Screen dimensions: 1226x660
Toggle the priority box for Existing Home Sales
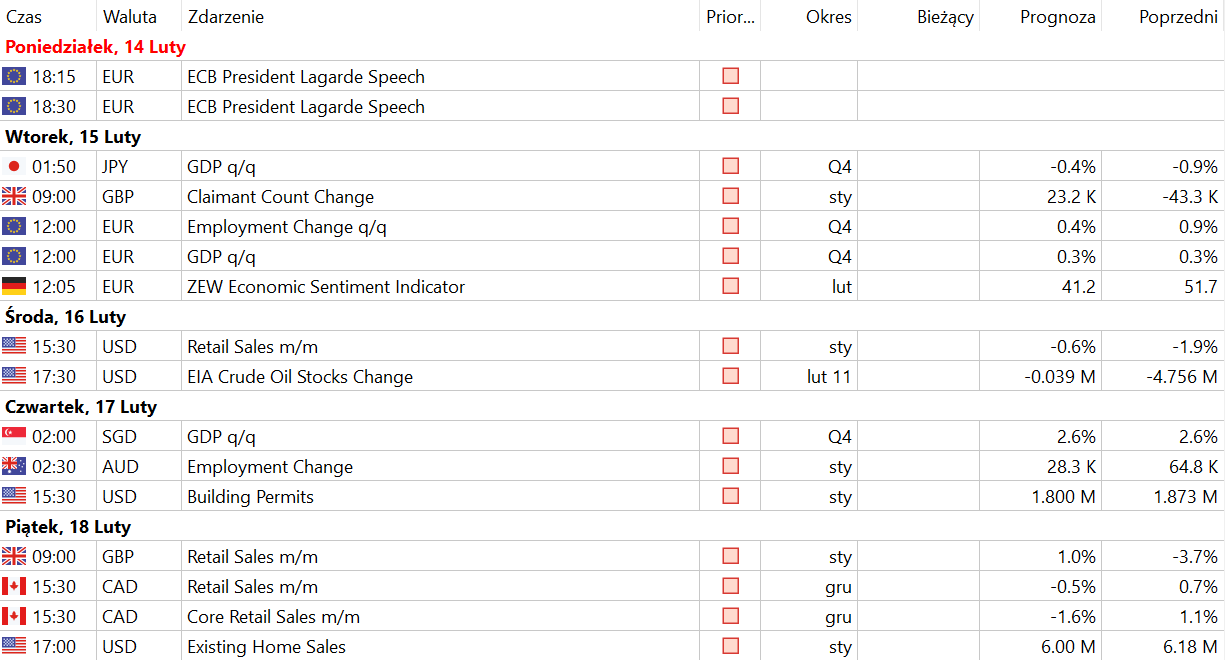click(730, 646)
